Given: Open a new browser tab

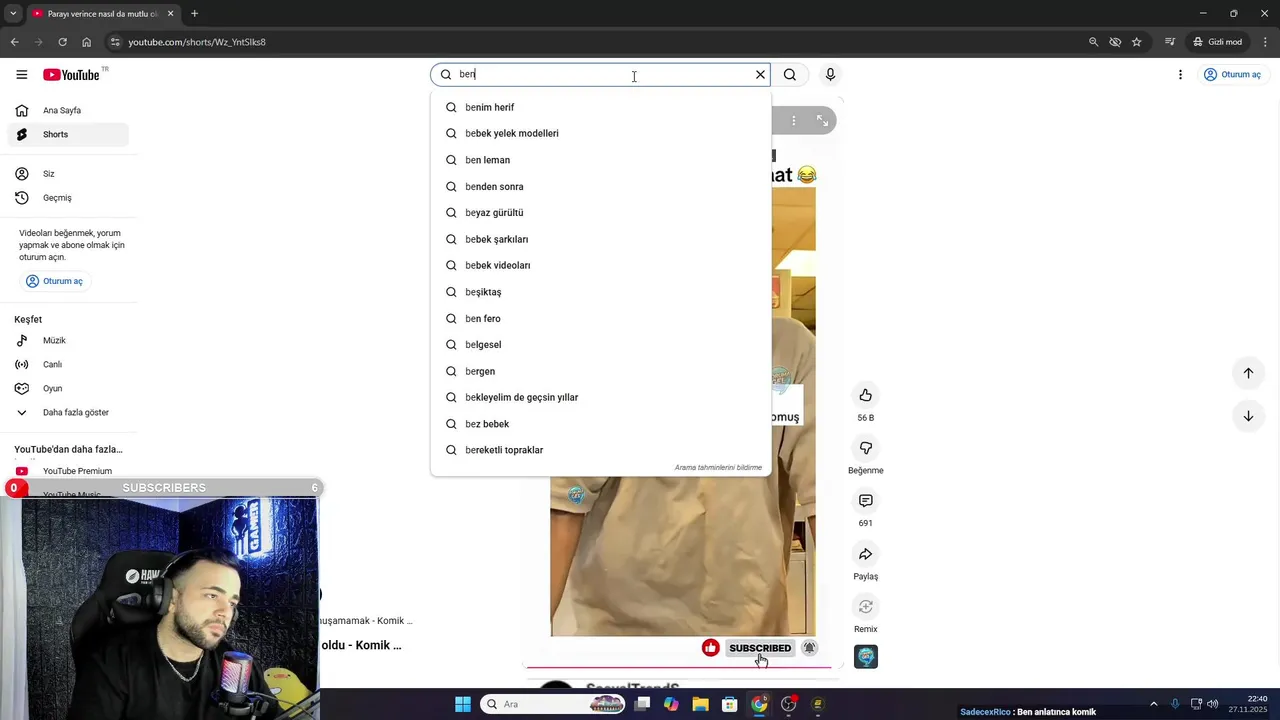Looking at the screenshot, I should click(x=194, y=14).
